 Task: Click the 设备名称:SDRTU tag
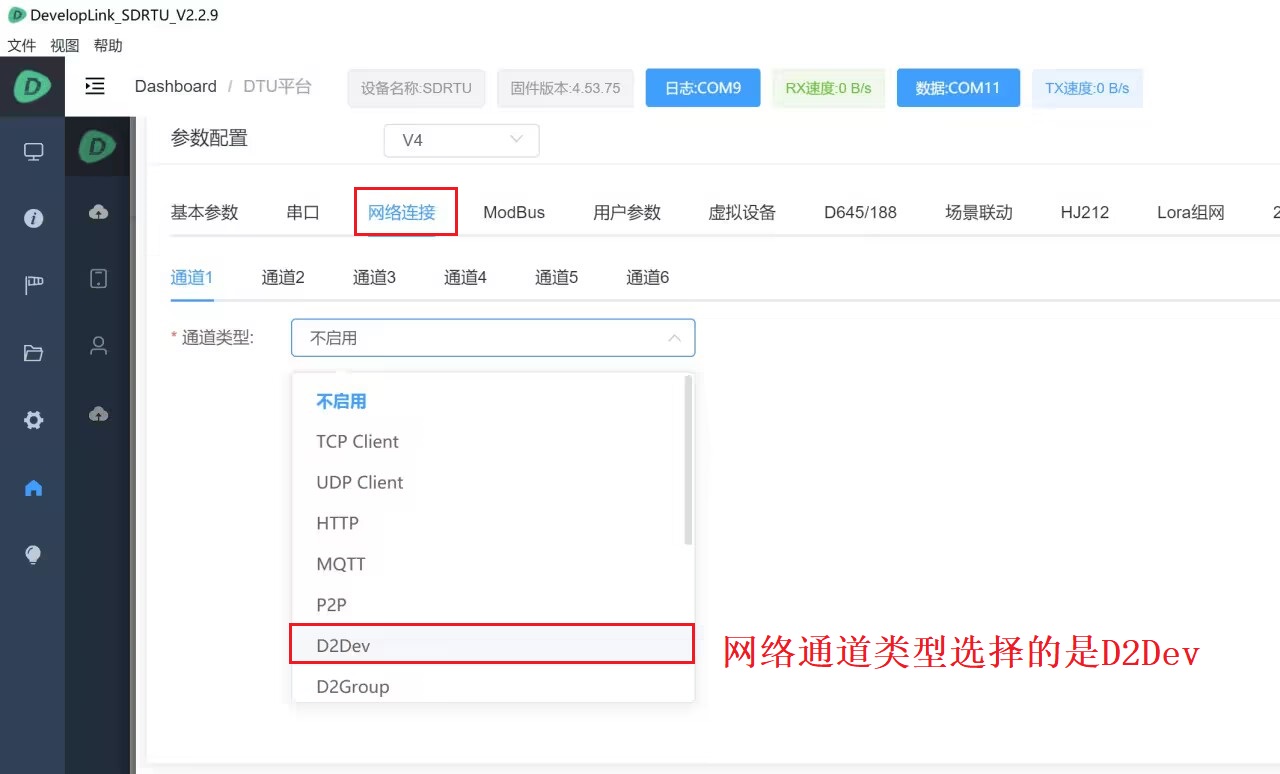416,88
